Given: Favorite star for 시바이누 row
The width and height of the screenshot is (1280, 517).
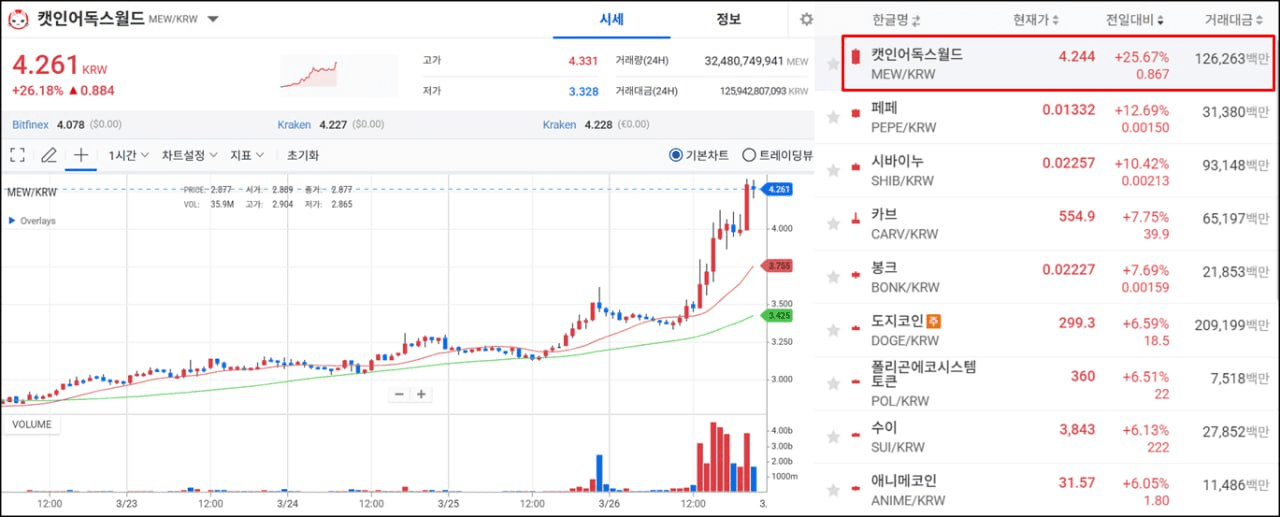Looking at the screenshot, I should 833,171.
